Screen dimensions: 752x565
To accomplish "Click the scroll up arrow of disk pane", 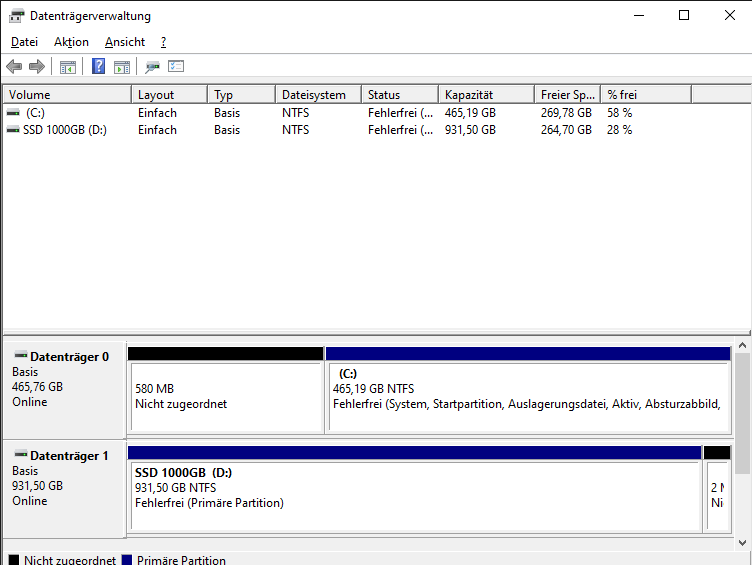I will pos(742,345).
